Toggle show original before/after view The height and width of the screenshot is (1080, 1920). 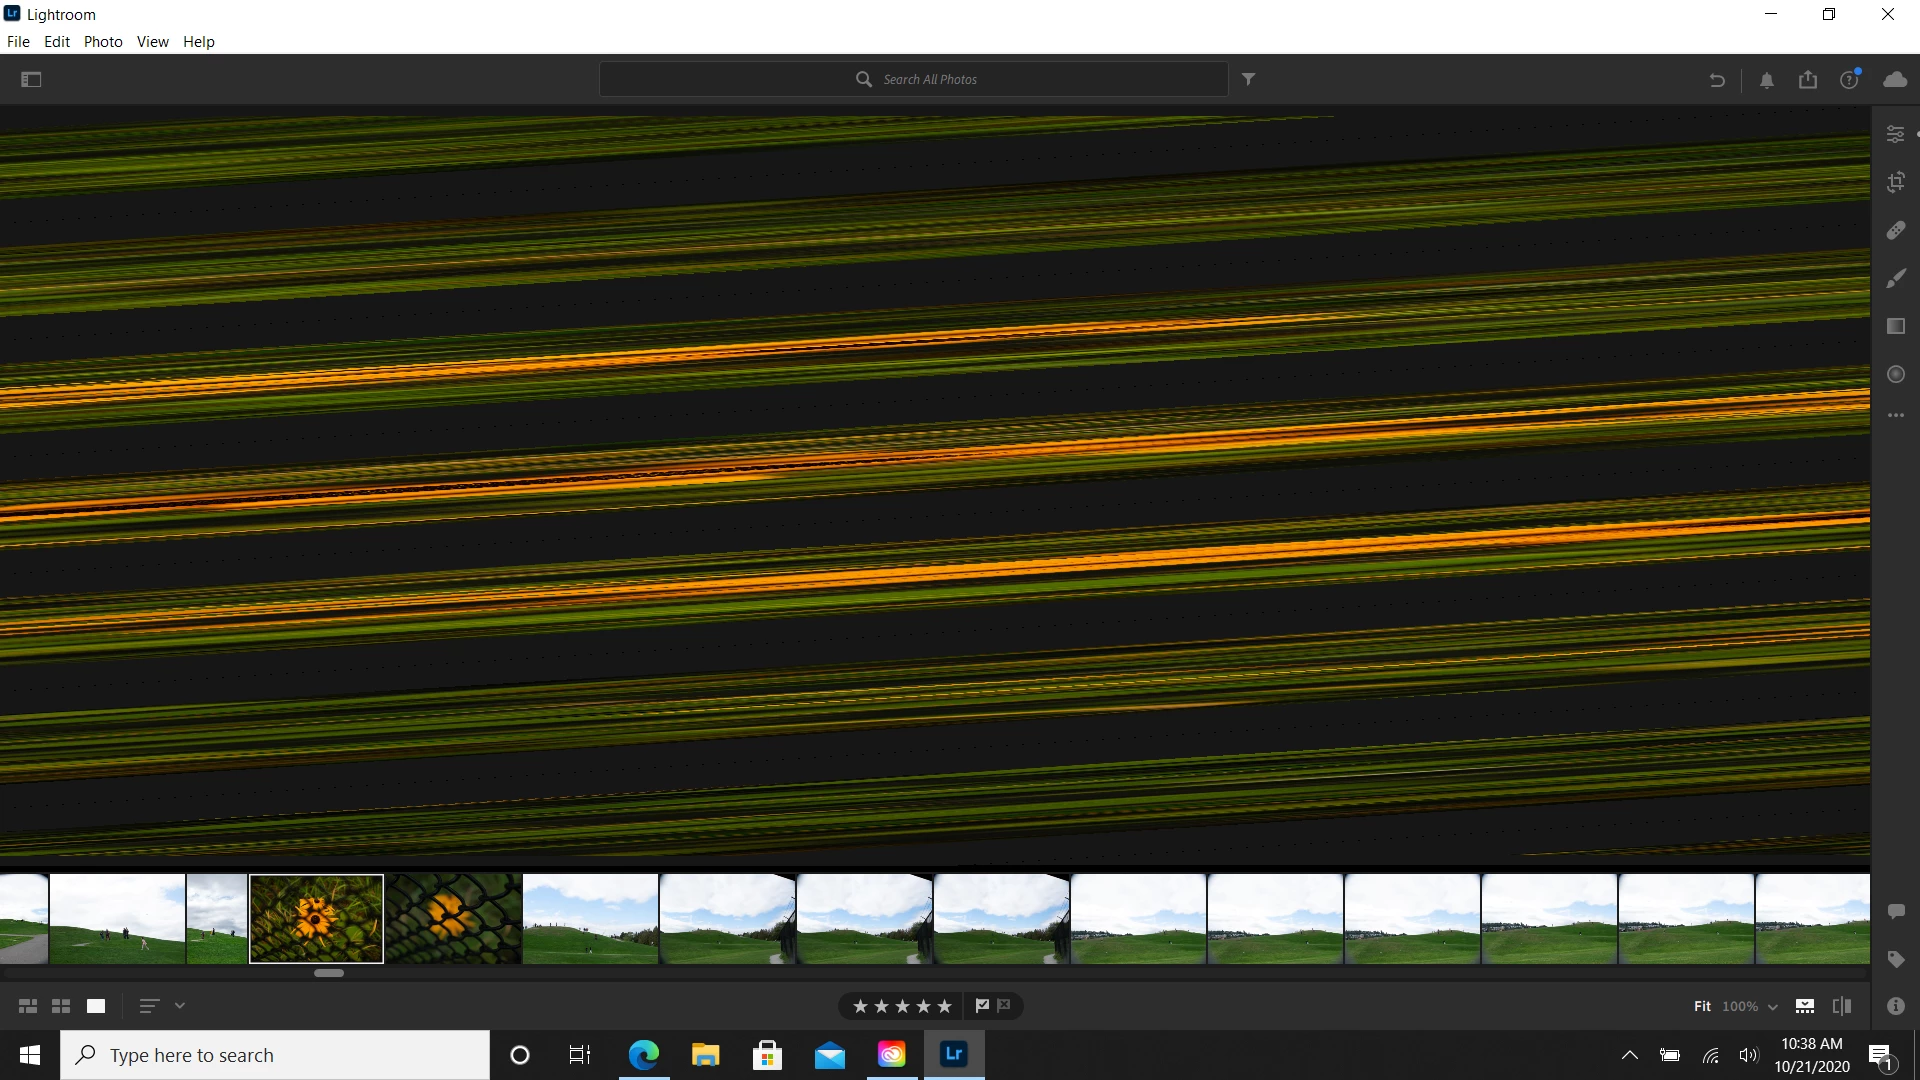click(1841, 1006)
